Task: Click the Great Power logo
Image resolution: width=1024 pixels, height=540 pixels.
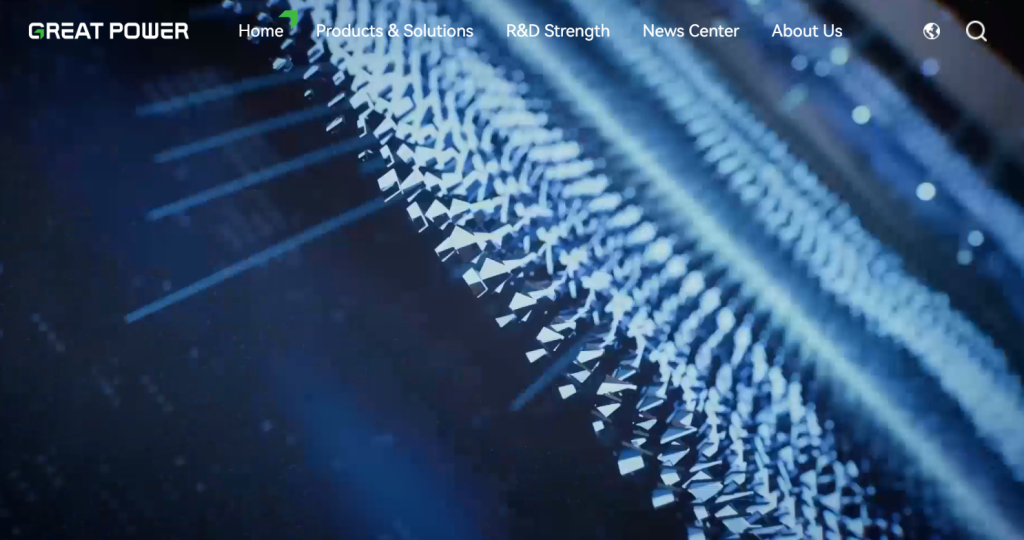Action: coord(108,31)
